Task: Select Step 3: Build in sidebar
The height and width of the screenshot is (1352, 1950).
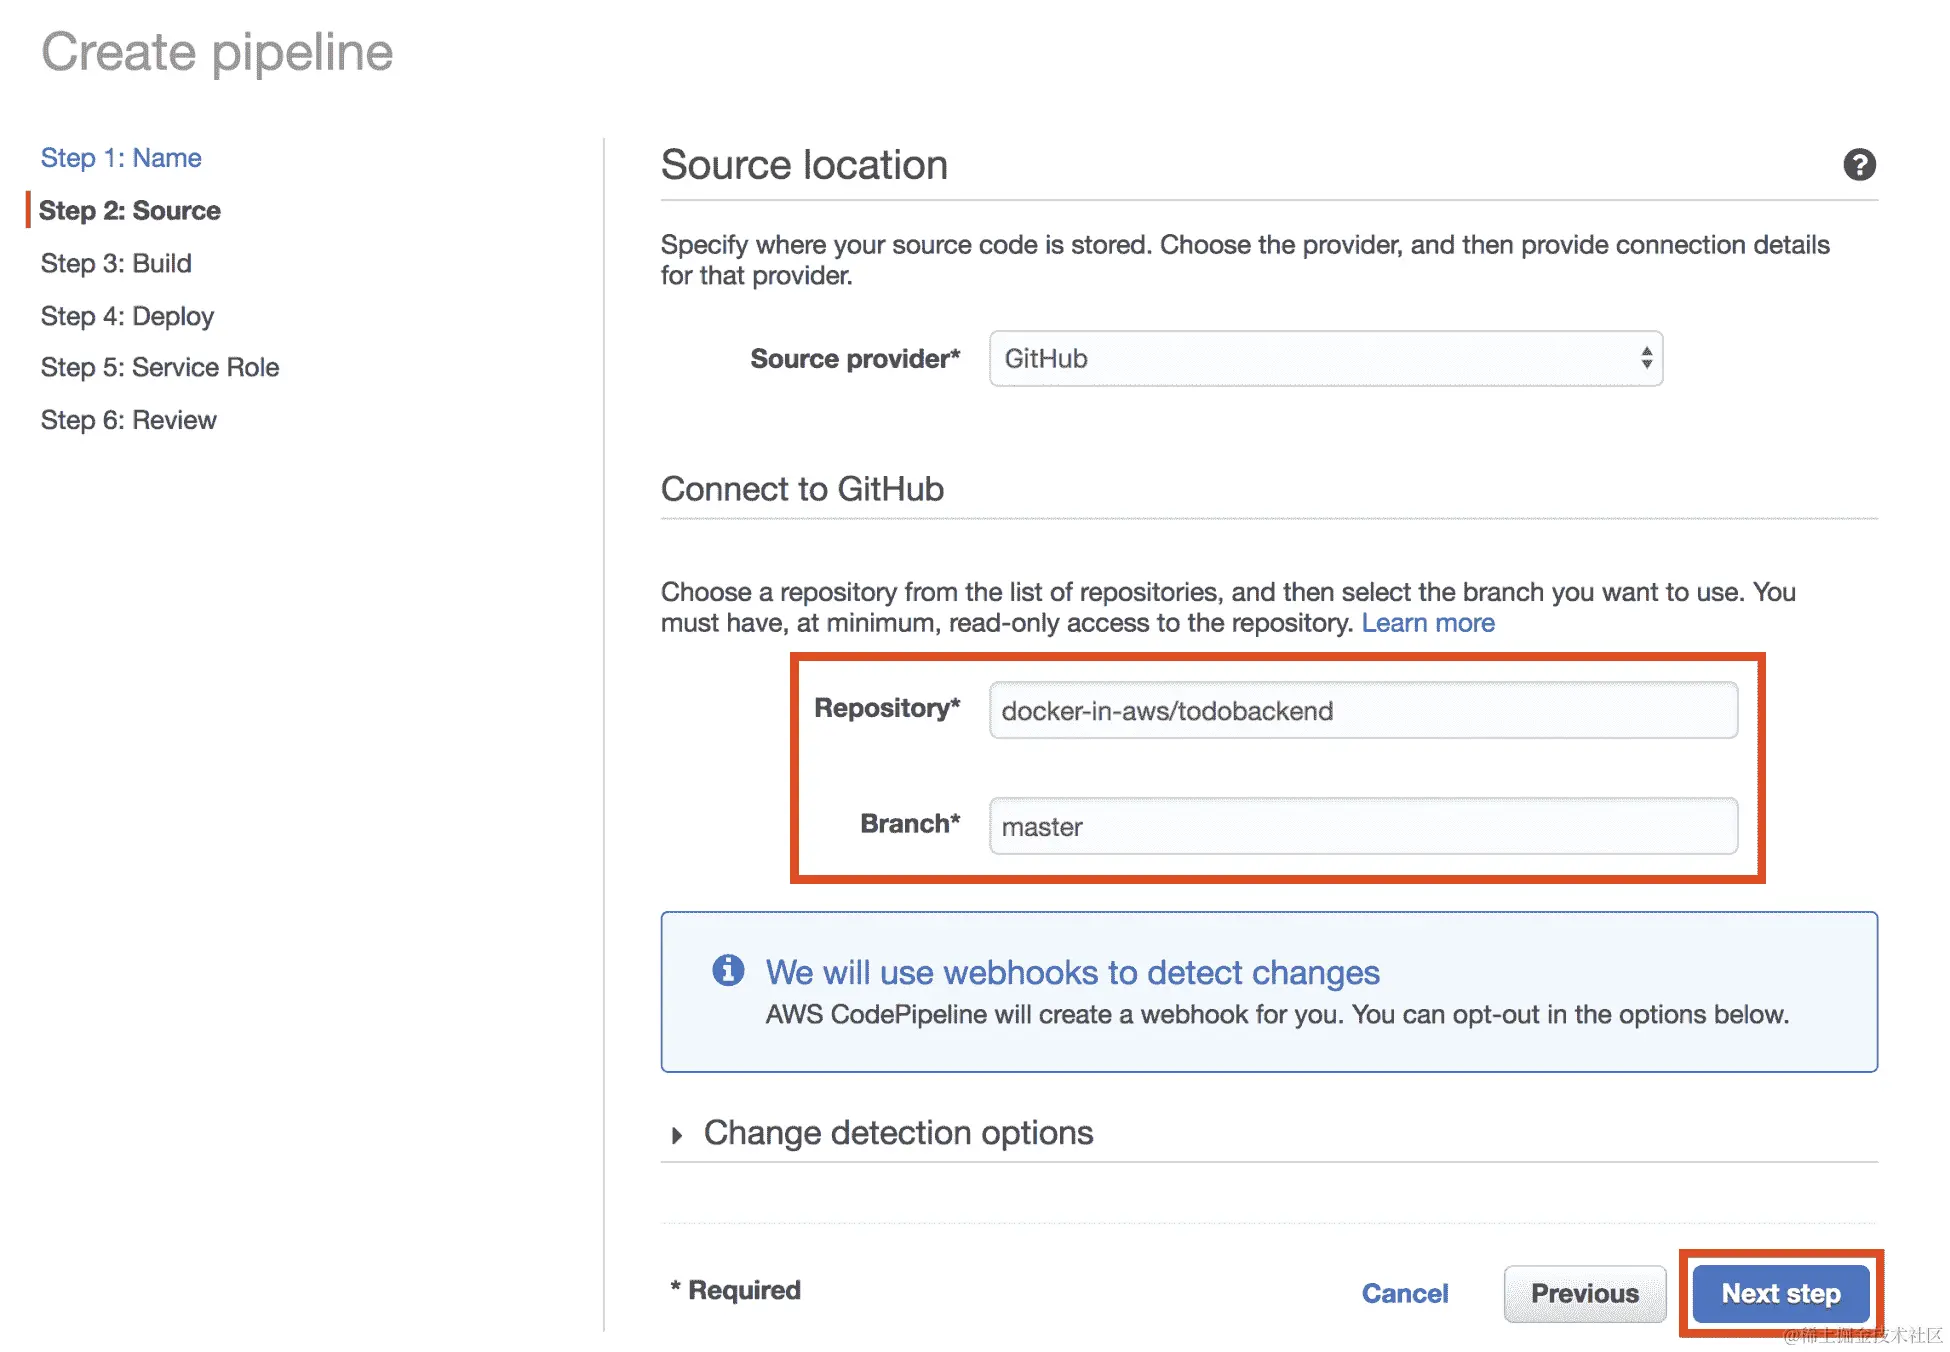Action: [x=116, y=264]
